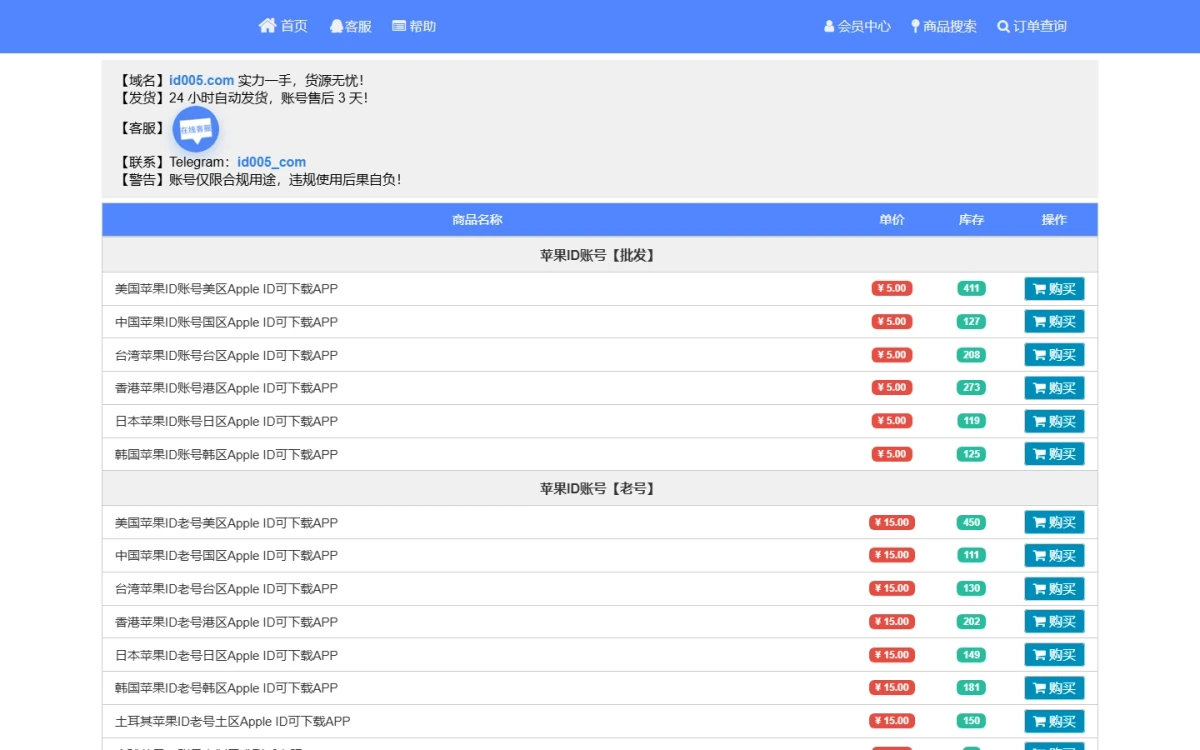Screen dimensions: 1200x750
Task: Click 日本苹果ID老号日区 product name
Action: point(226,655)
